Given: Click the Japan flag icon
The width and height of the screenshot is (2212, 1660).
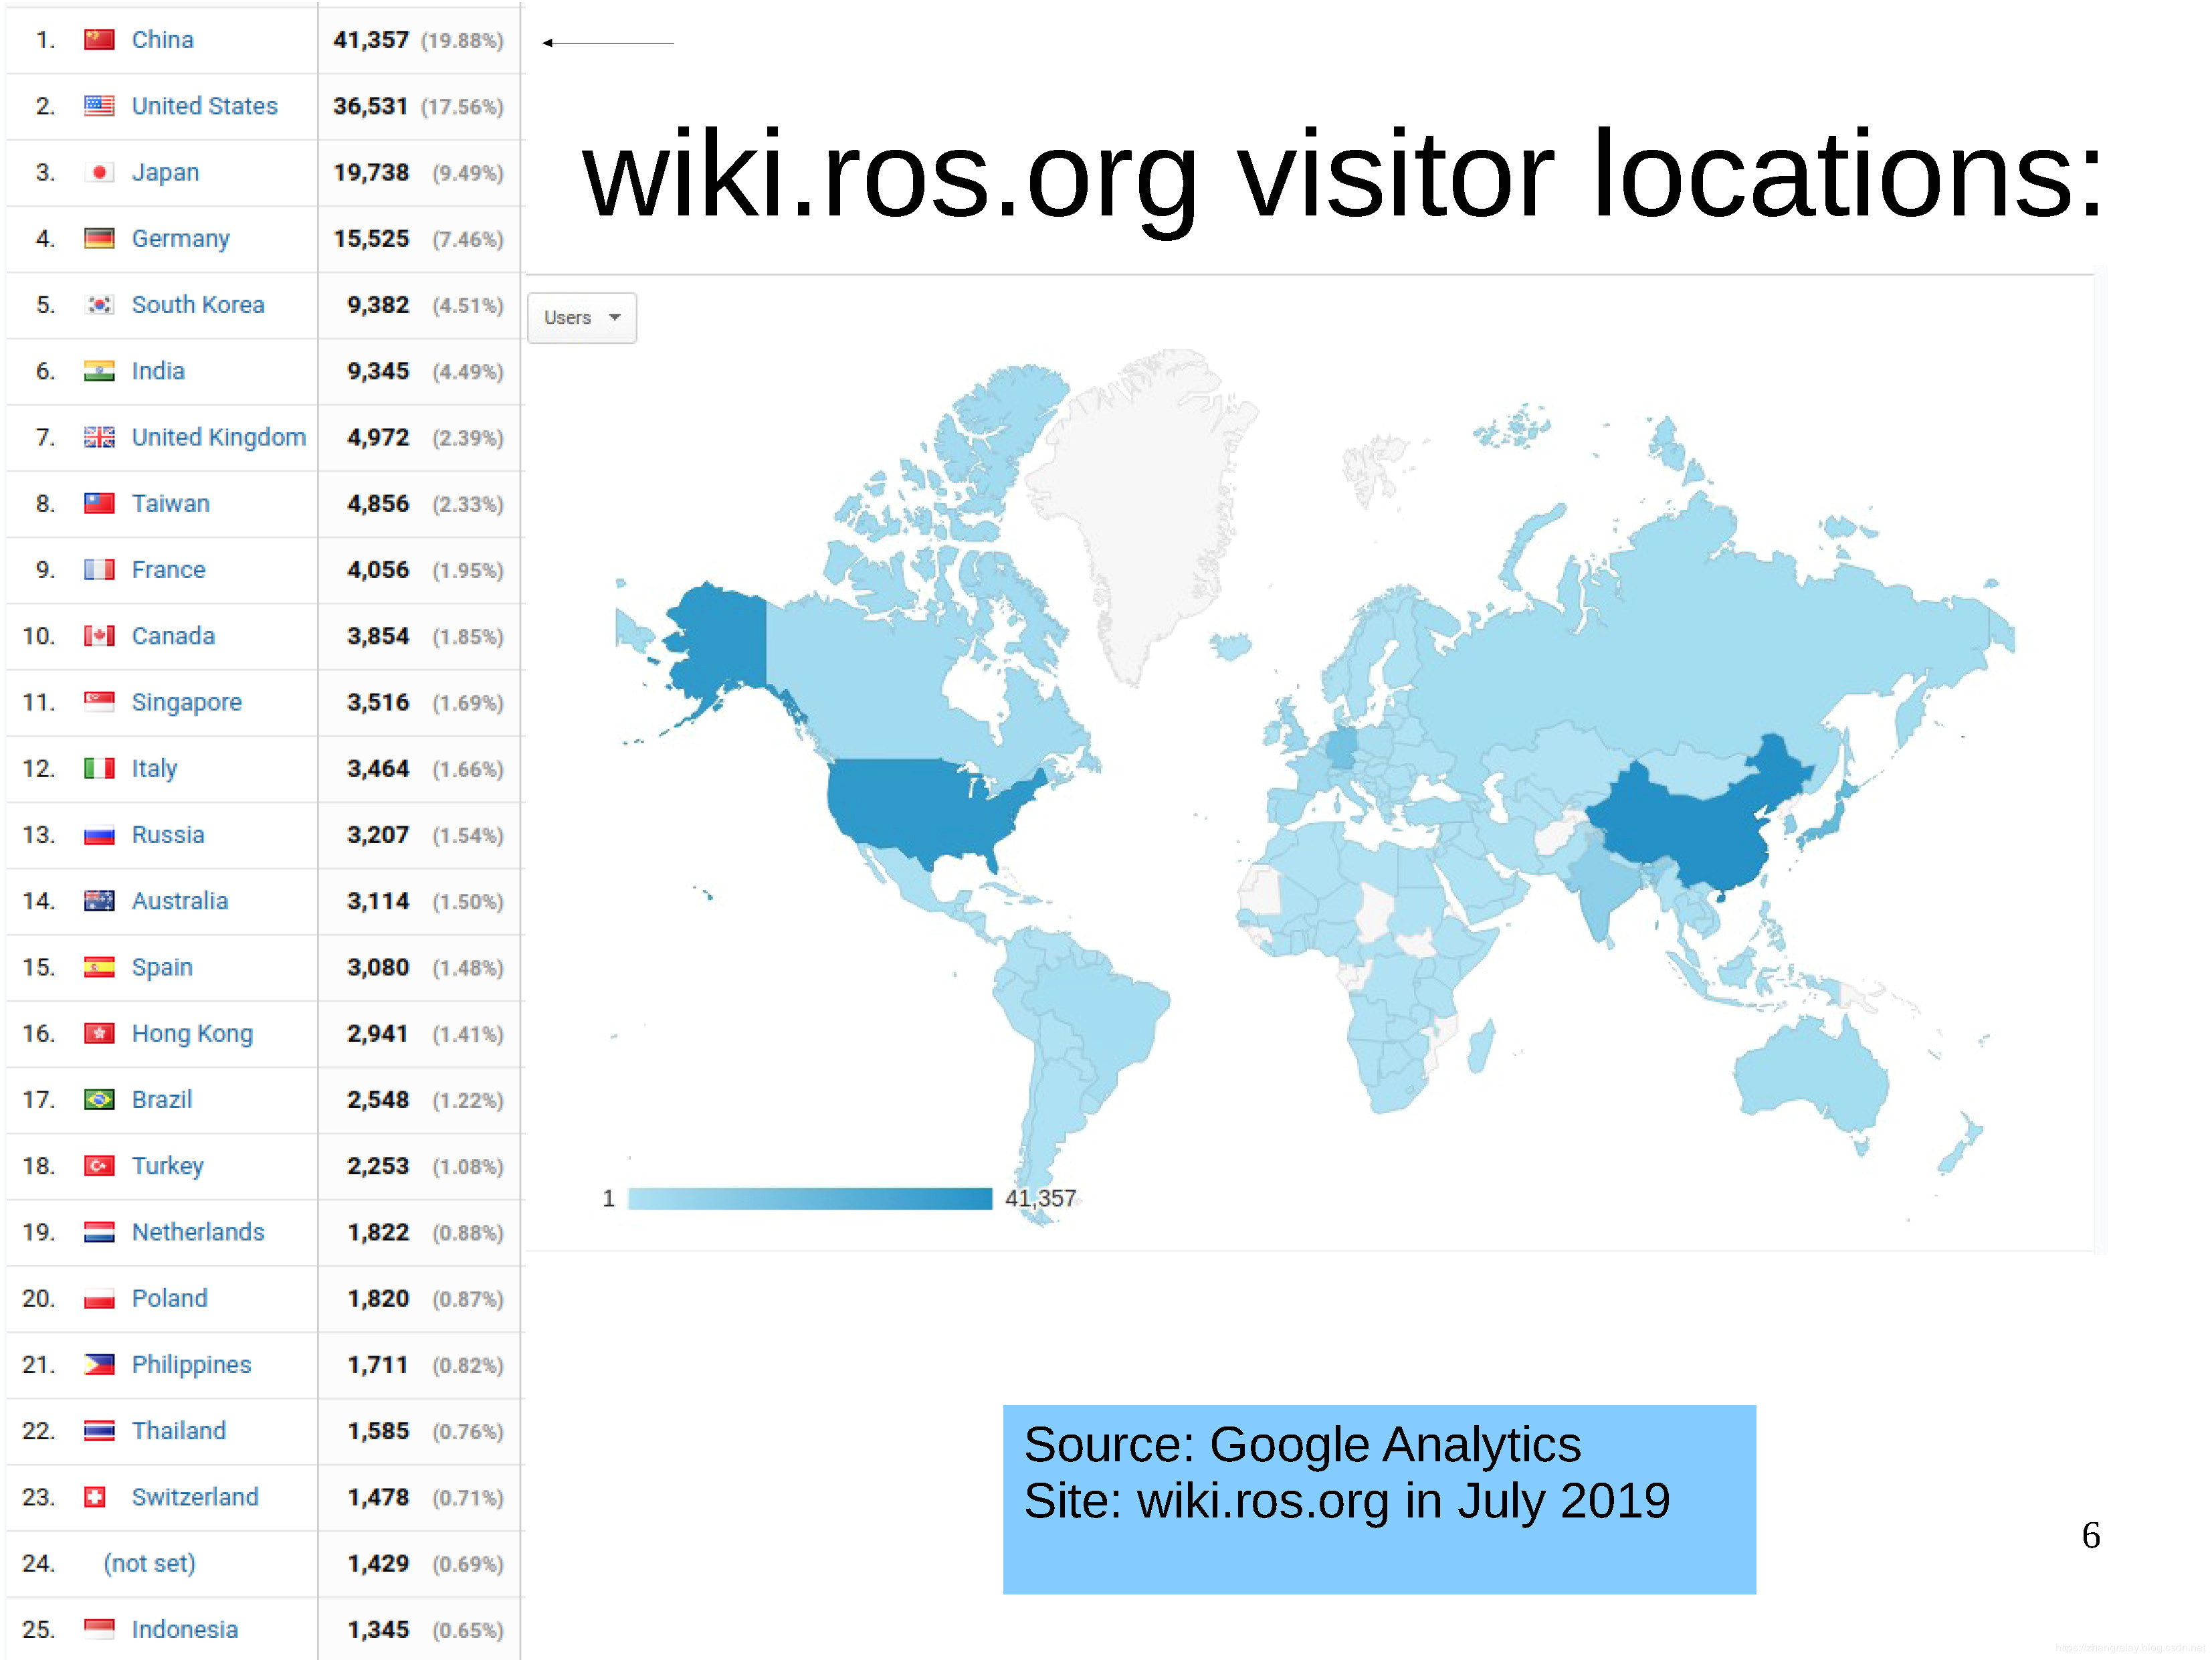Looking at the screenshot, I should coord(99,172).
